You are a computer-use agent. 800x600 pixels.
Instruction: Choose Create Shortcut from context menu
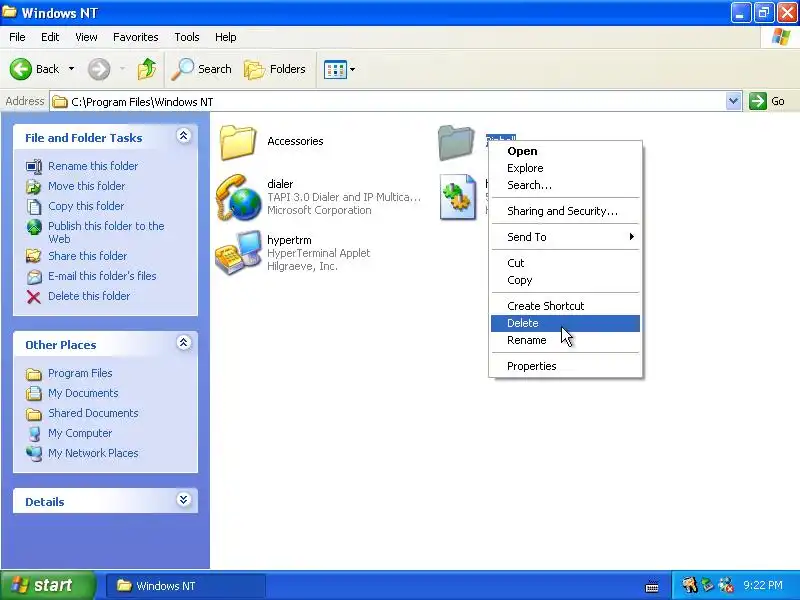(565, 306)
